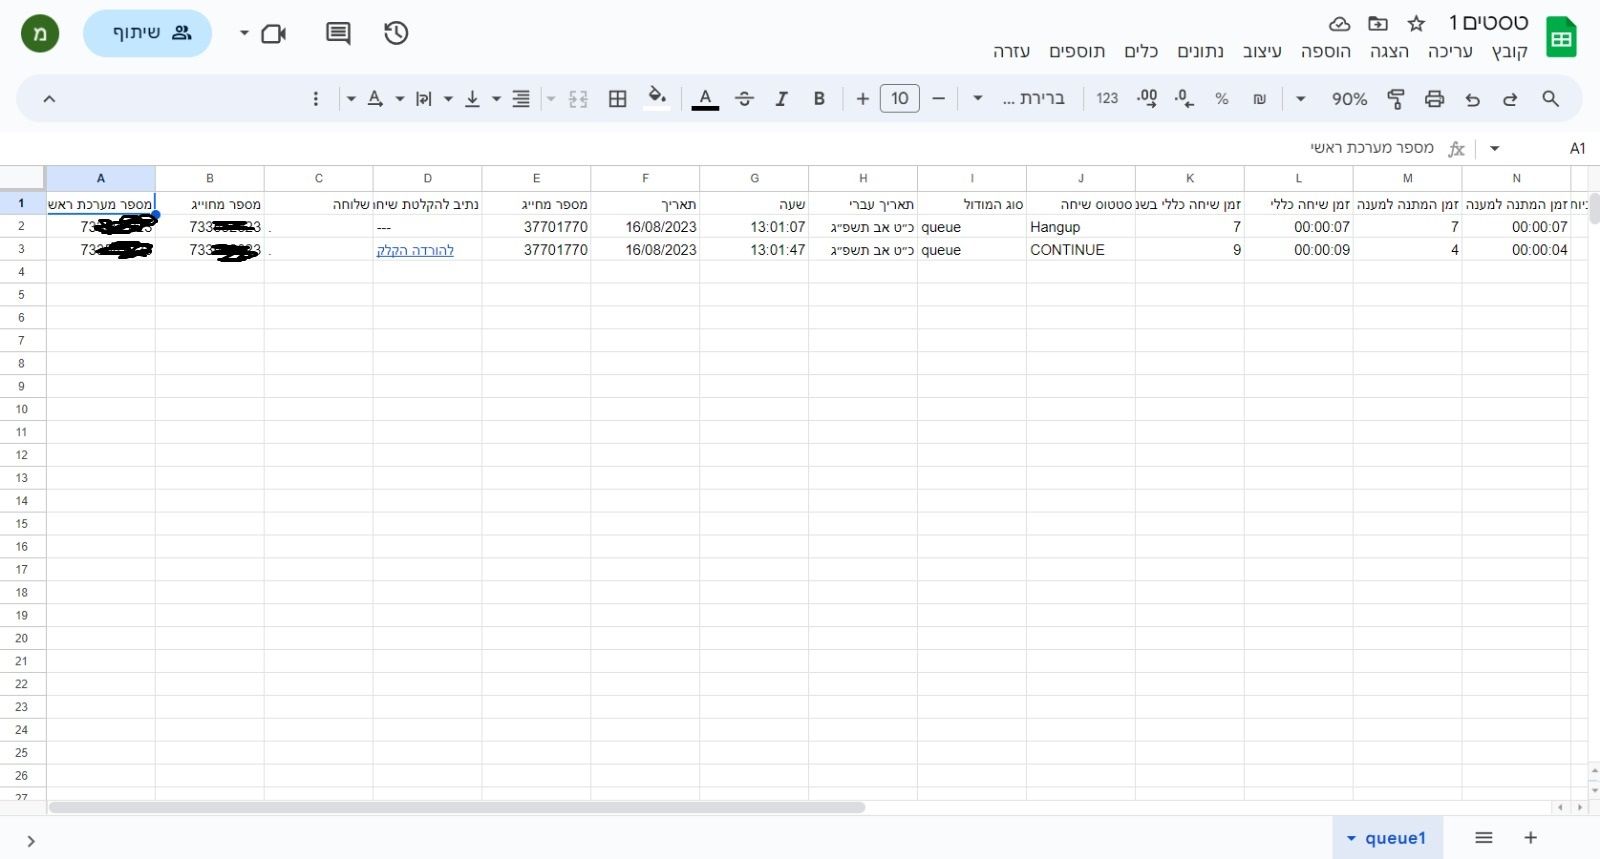The width and height of the screenshot is (1600, 859).
Task: Open the להורדה הקלק link in cell D3
Action: coord(415,250)
